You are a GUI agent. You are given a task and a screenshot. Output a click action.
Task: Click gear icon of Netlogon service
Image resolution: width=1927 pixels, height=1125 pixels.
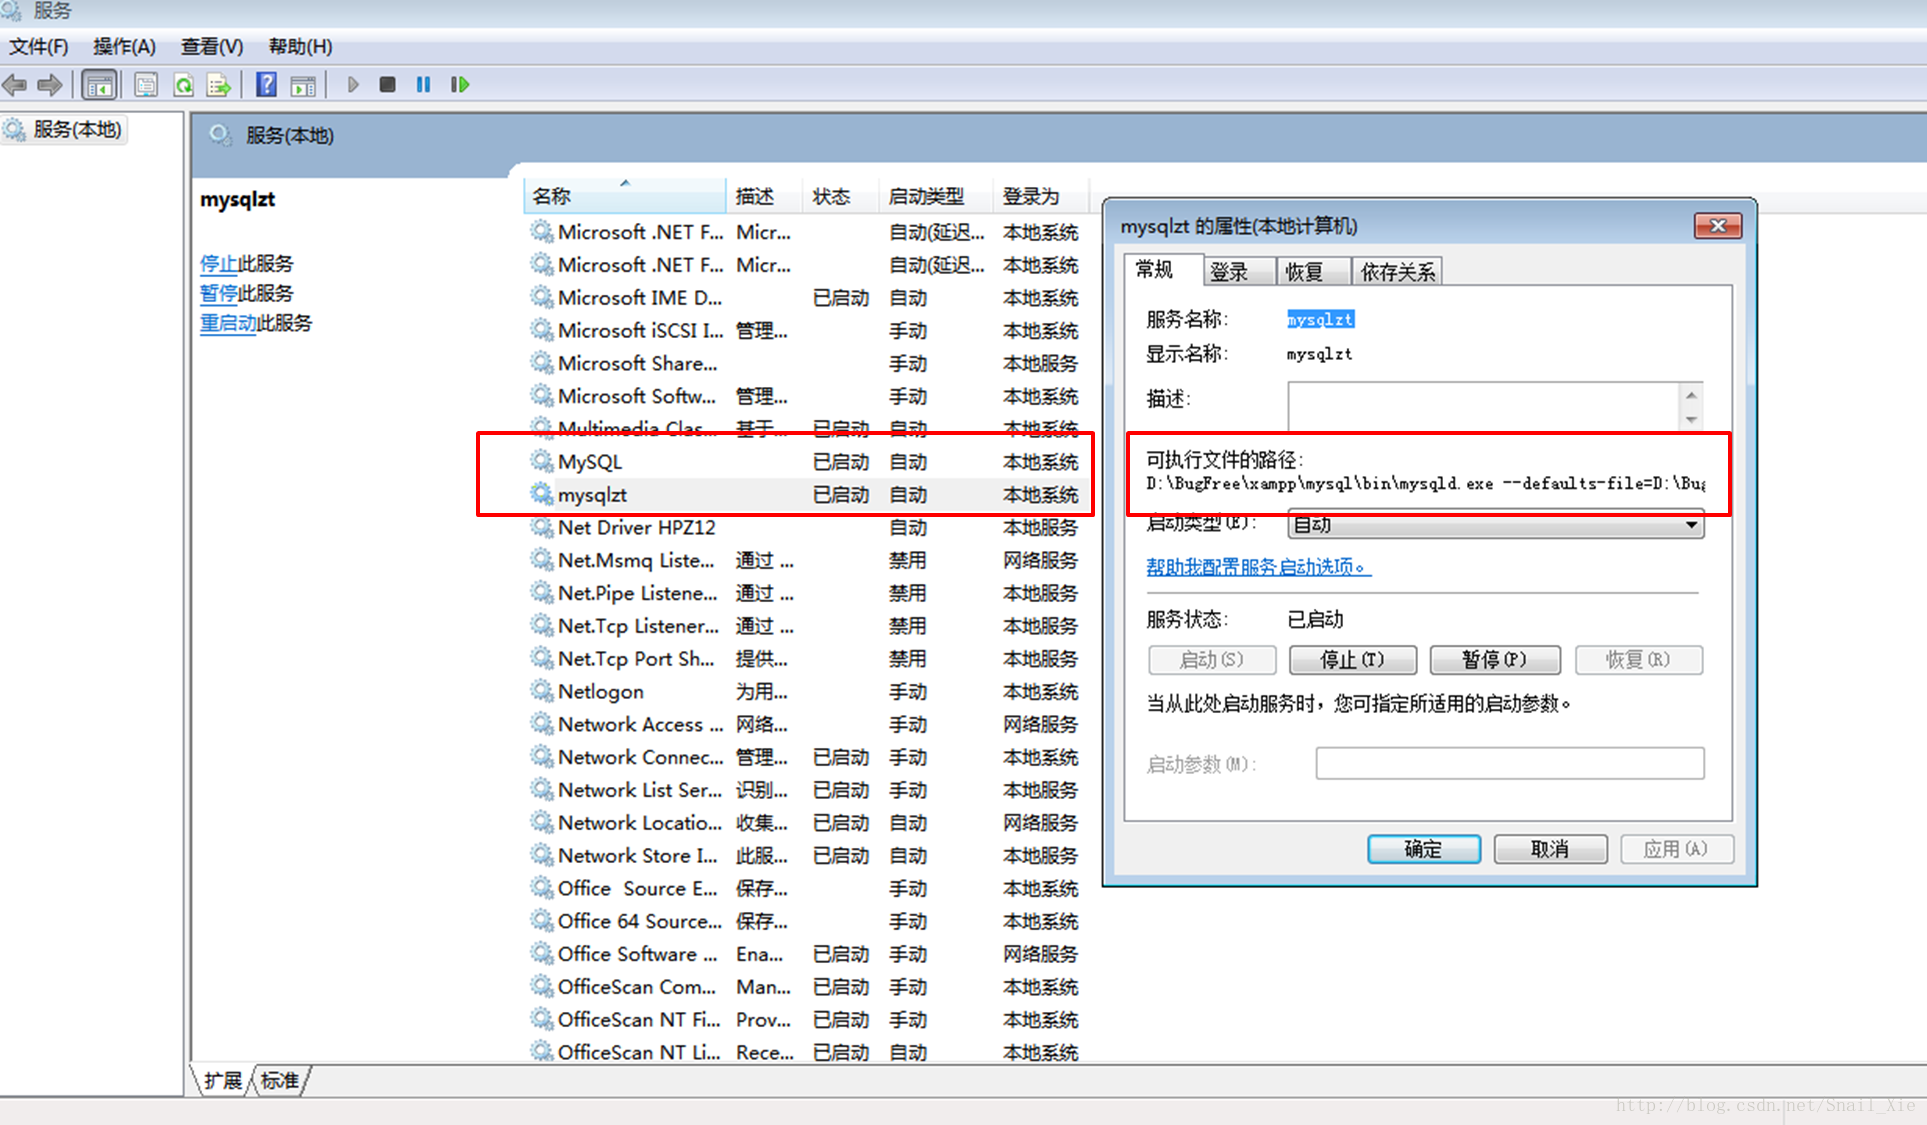[x=542, y=691]
